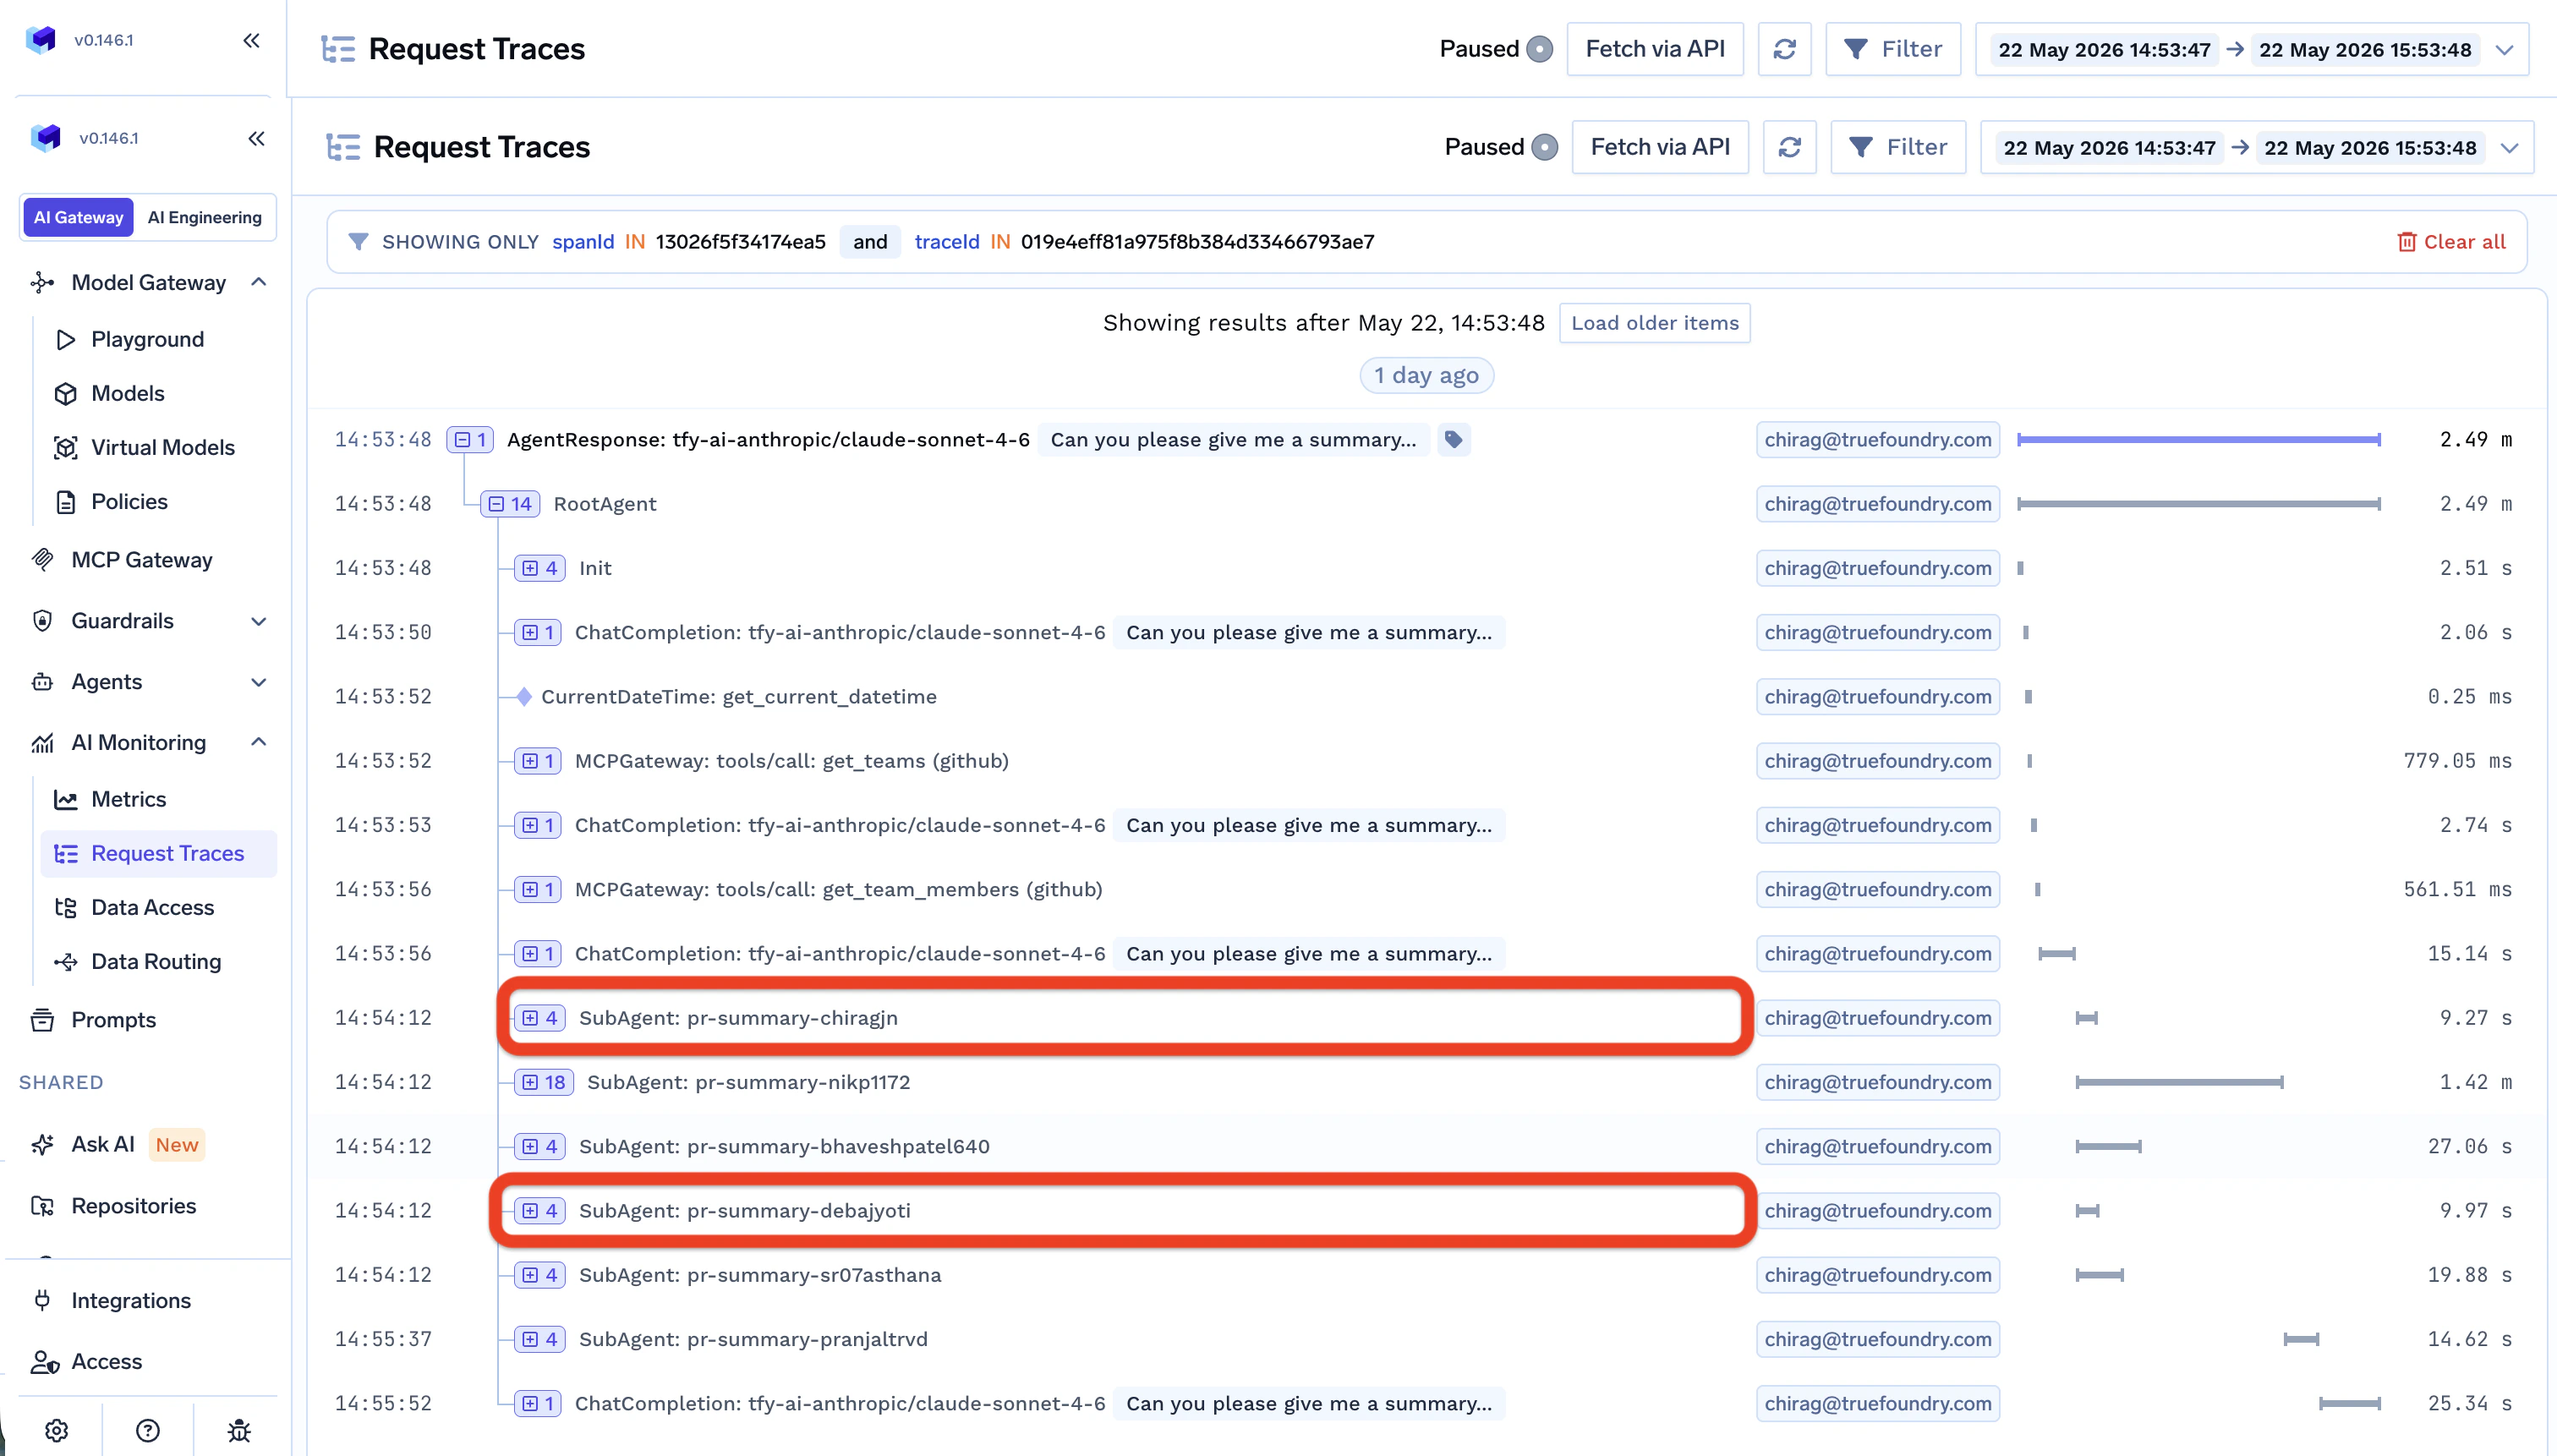Expand SubAgent pr-summary-debajyoti node

coord(540,1211)
